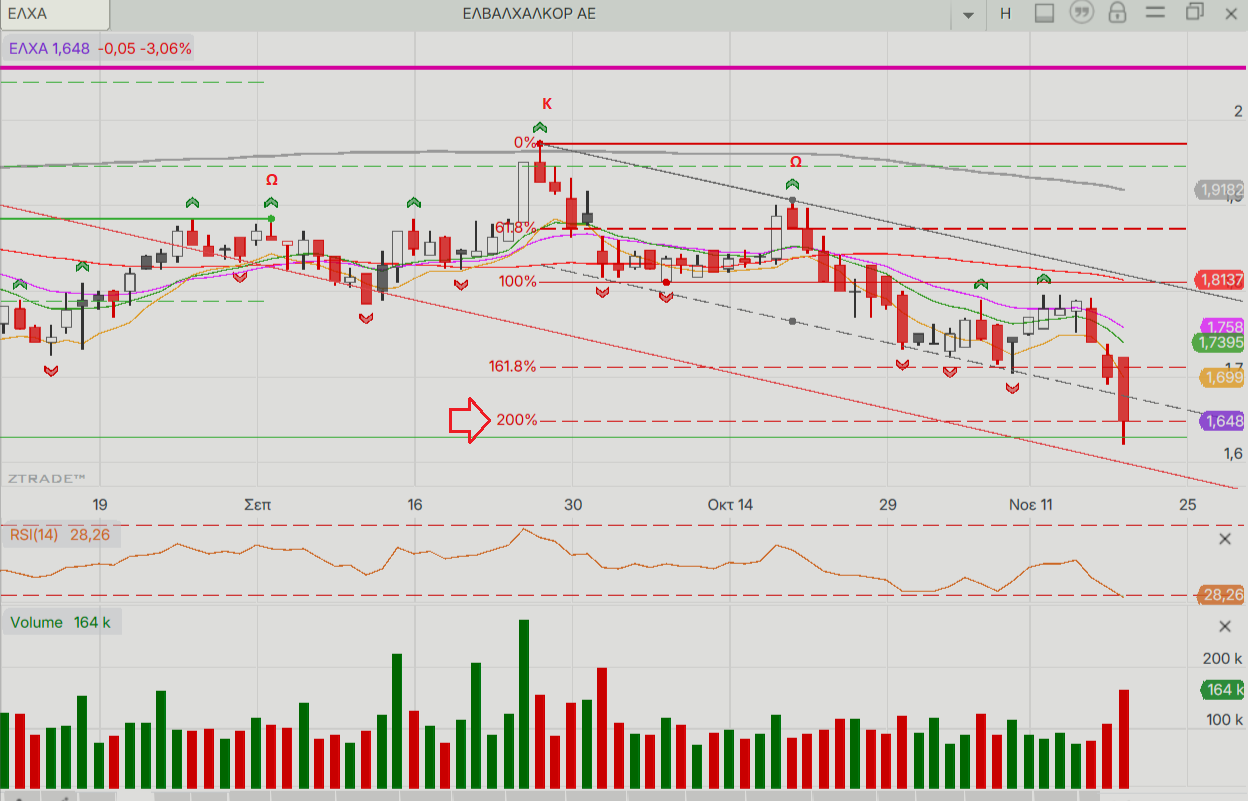
Task: Close the RSI(14) indicator panel
Action: [1225, 539]
